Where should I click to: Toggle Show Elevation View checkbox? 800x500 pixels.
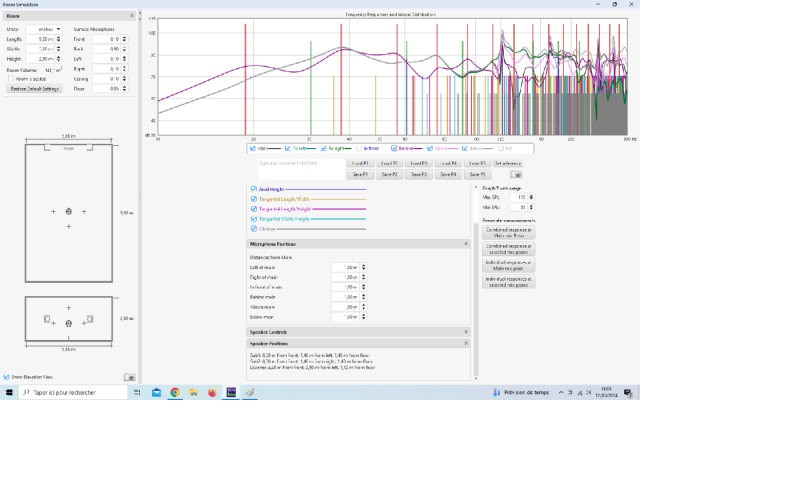pyautogui.click(x=7, y=377)
